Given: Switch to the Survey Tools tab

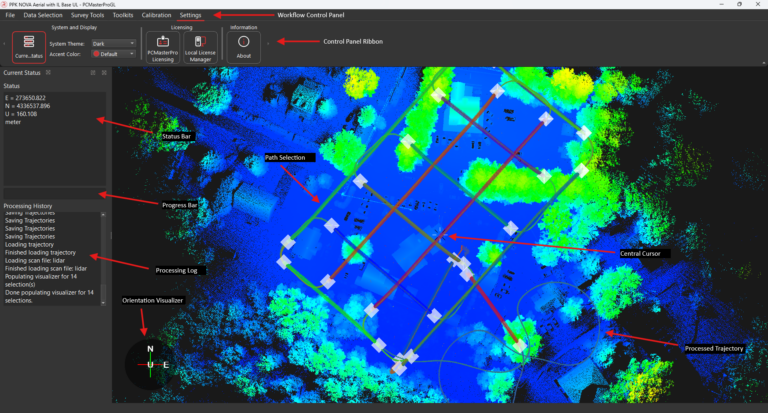Looking at the screenshot, I should 87,15.
